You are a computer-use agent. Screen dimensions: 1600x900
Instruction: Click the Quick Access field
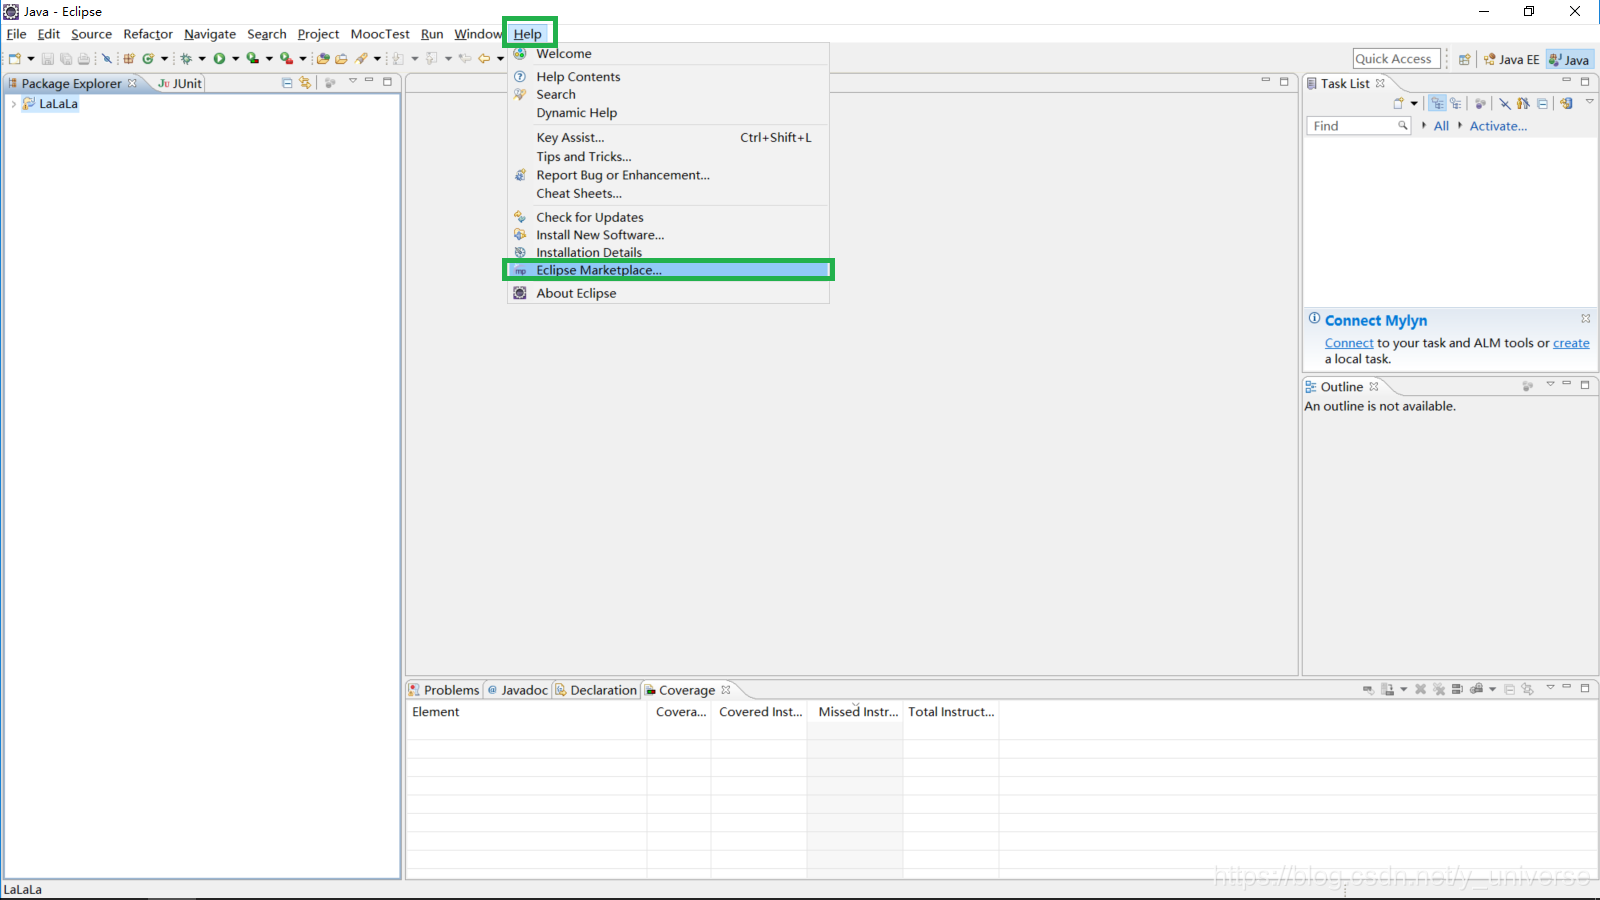[x=1397, y=59]
